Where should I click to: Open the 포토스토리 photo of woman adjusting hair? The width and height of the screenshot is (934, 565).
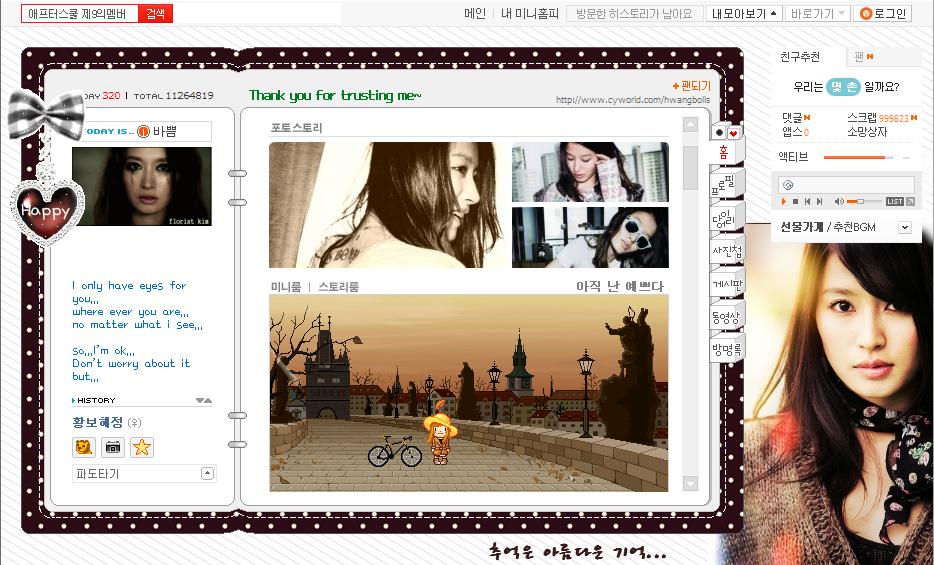(590, 172)
